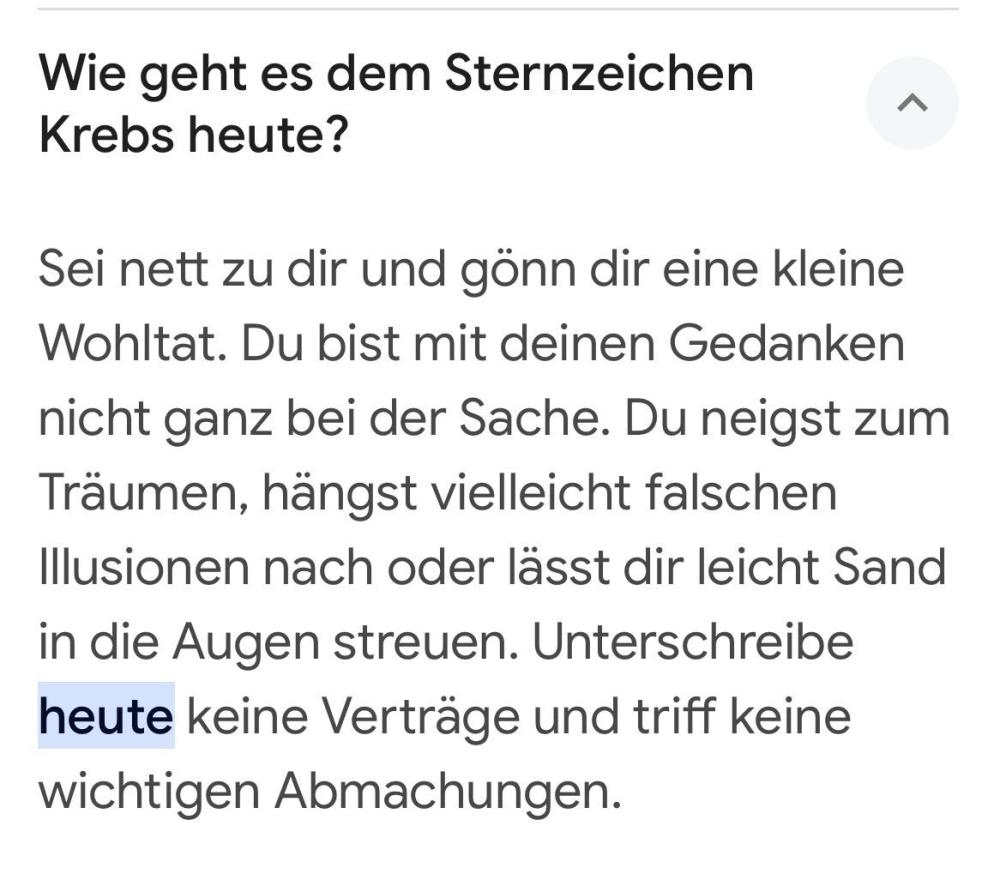Collapse the answer with the chevron-up icon
The image size is (1000, 880).
click(911, 103)
